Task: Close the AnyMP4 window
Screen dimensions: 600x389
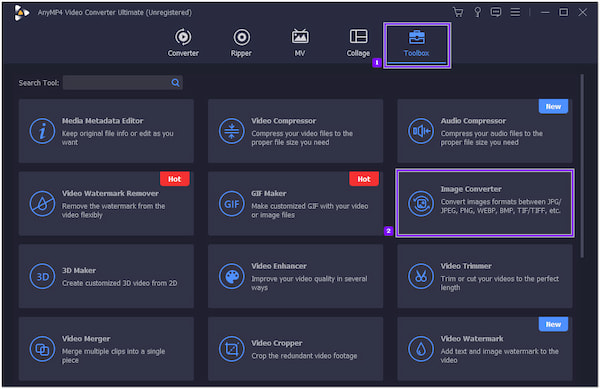Action: point(582,12)
